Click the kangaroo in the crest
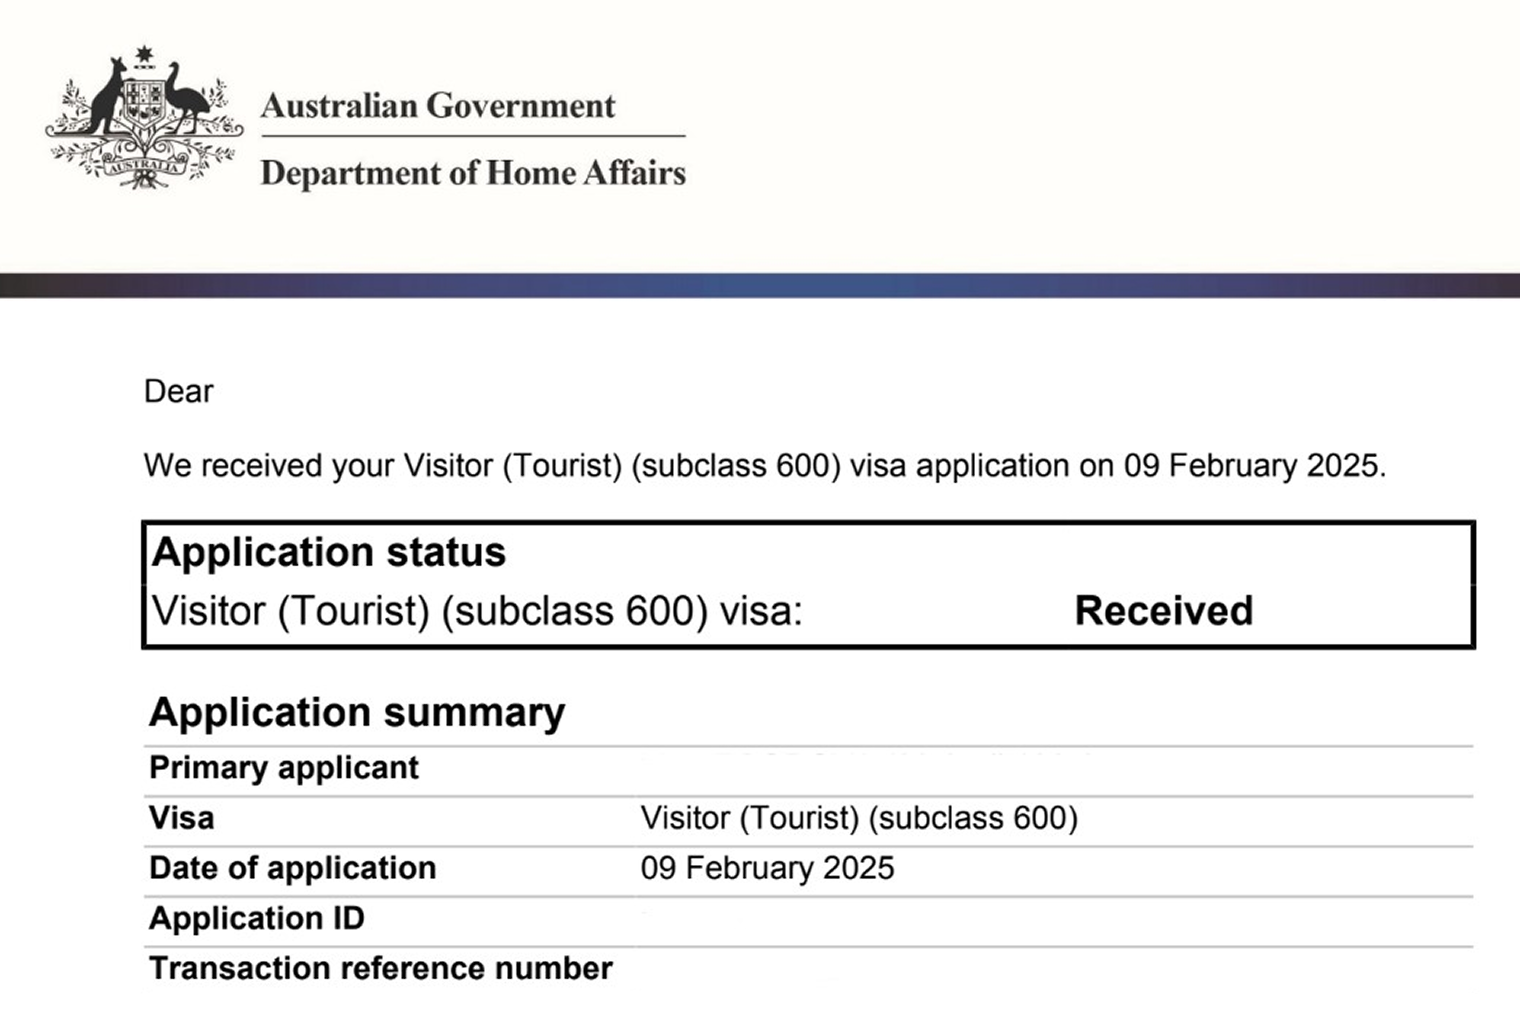Image resolution: width=1520 pixels, height=1024 pixels. (x=107, y=98)
